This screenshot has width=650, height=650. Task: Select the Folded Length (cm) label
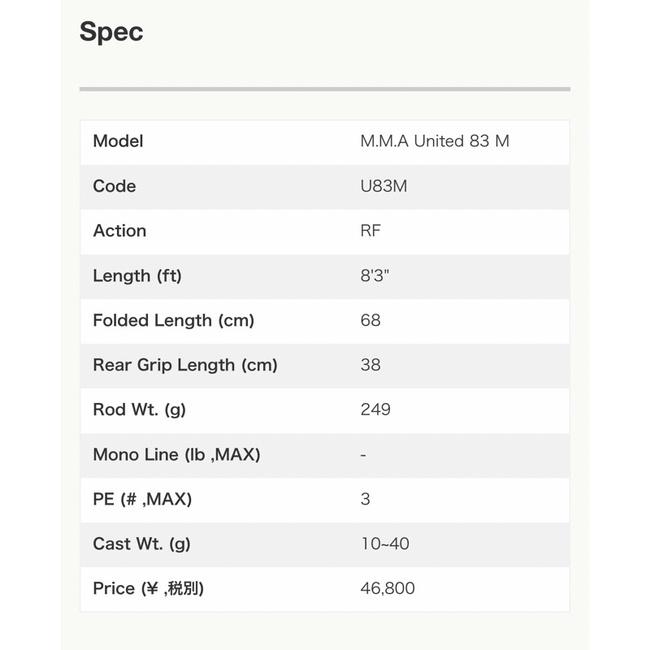(x=173, y=321)
